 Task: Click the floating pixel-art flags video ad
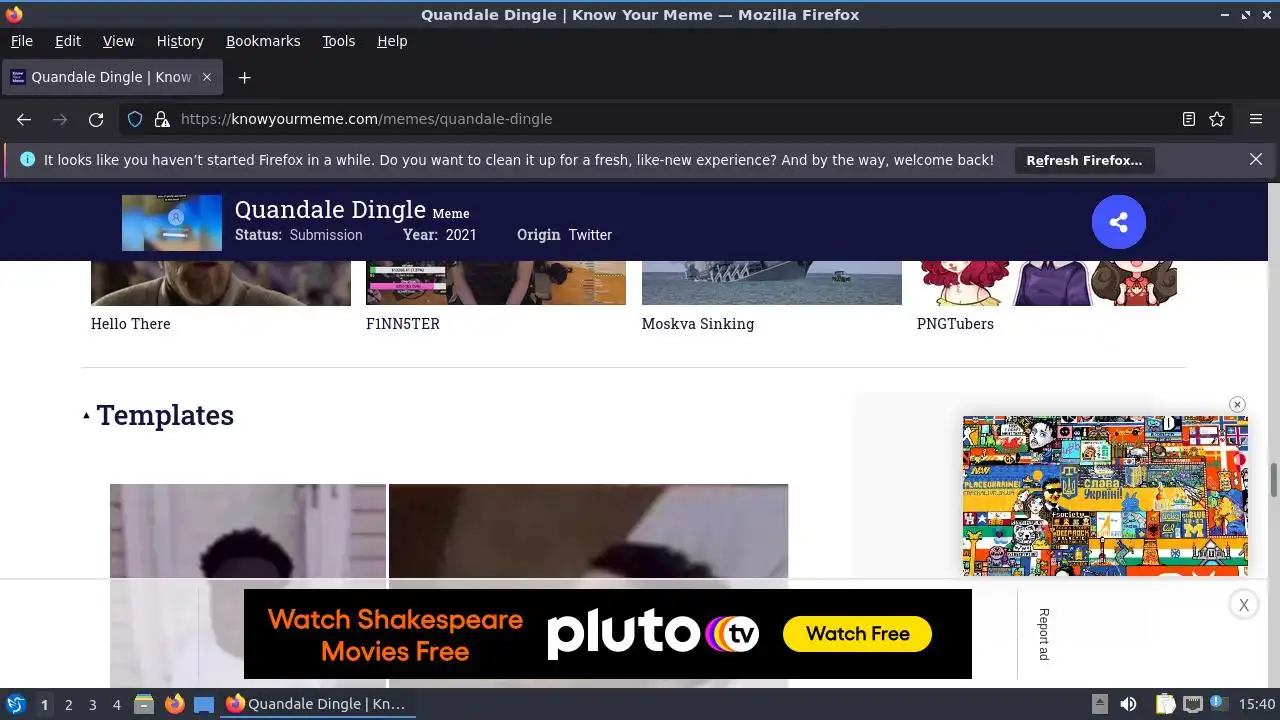tap(1105, 496)
